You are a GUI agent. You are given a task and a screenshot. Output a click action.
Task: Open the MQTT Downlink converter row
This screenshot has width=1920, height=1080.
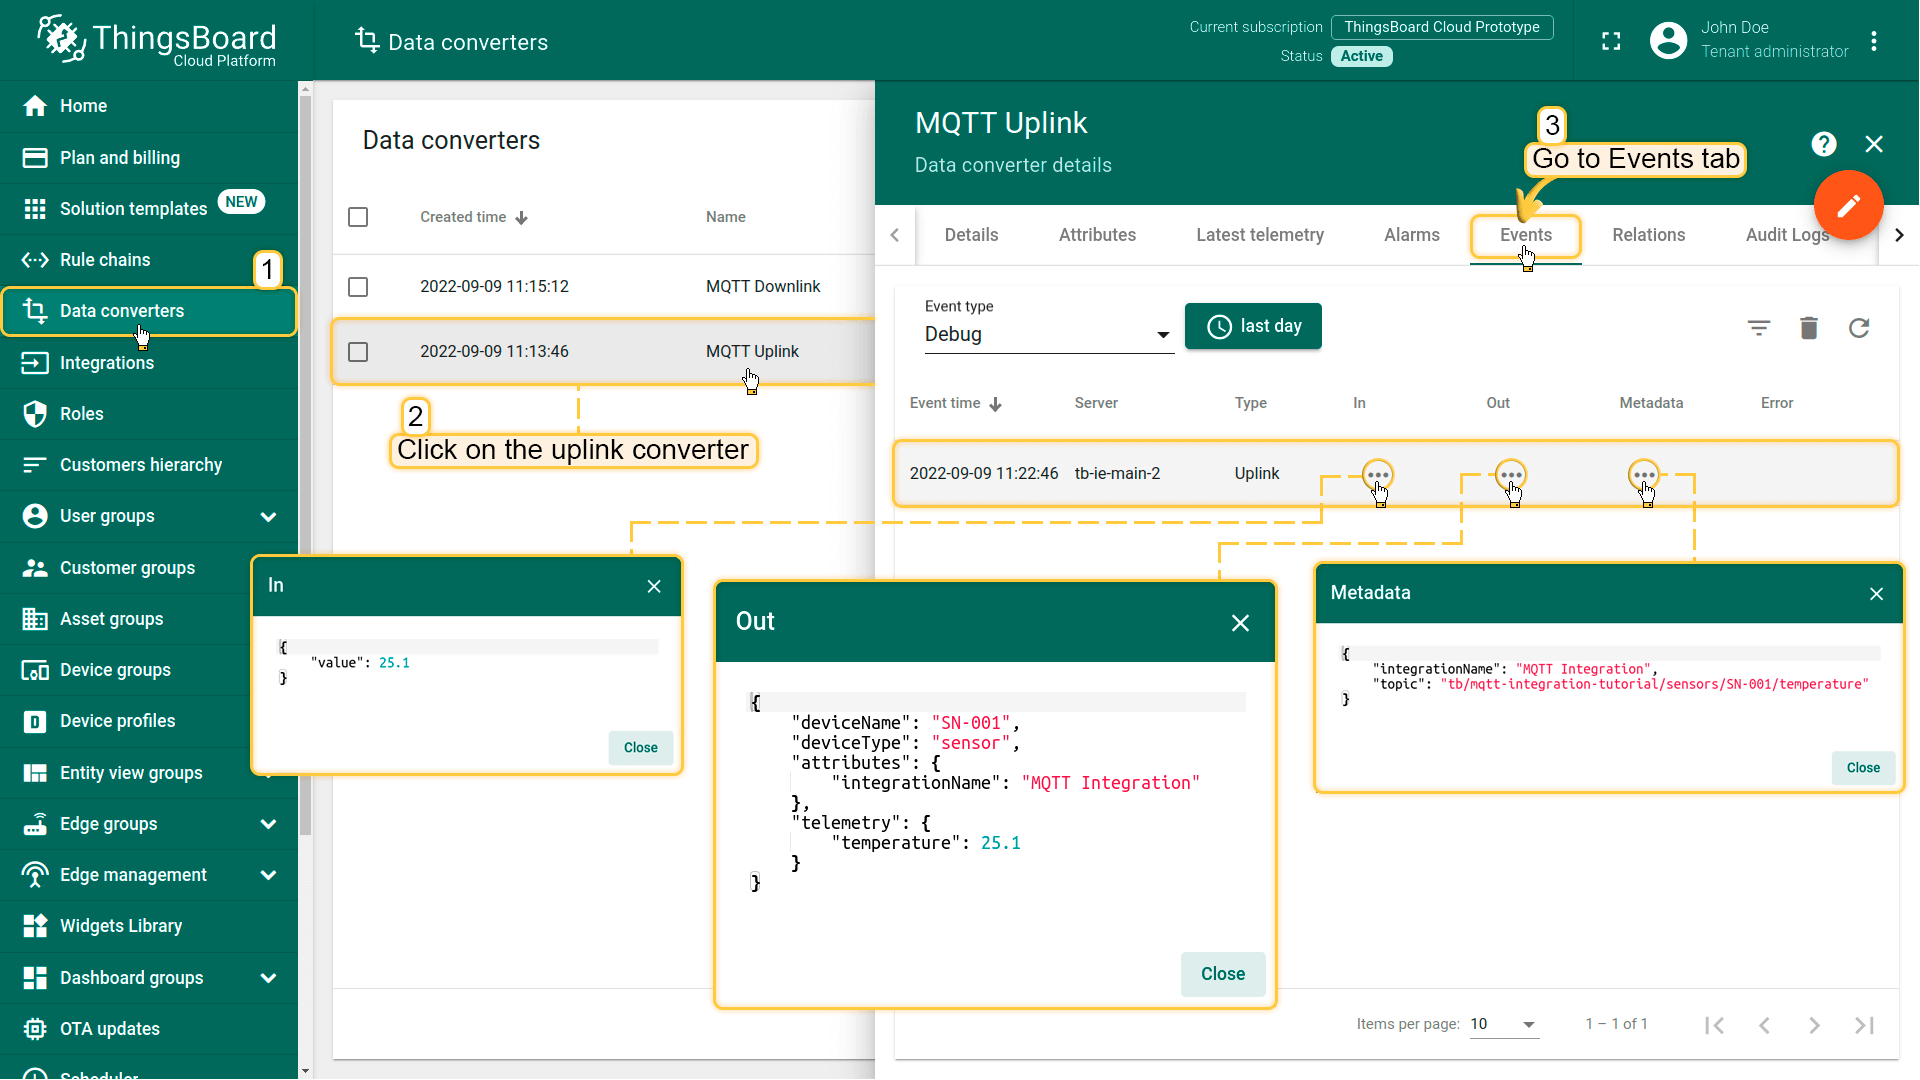(x=604, y=287)
